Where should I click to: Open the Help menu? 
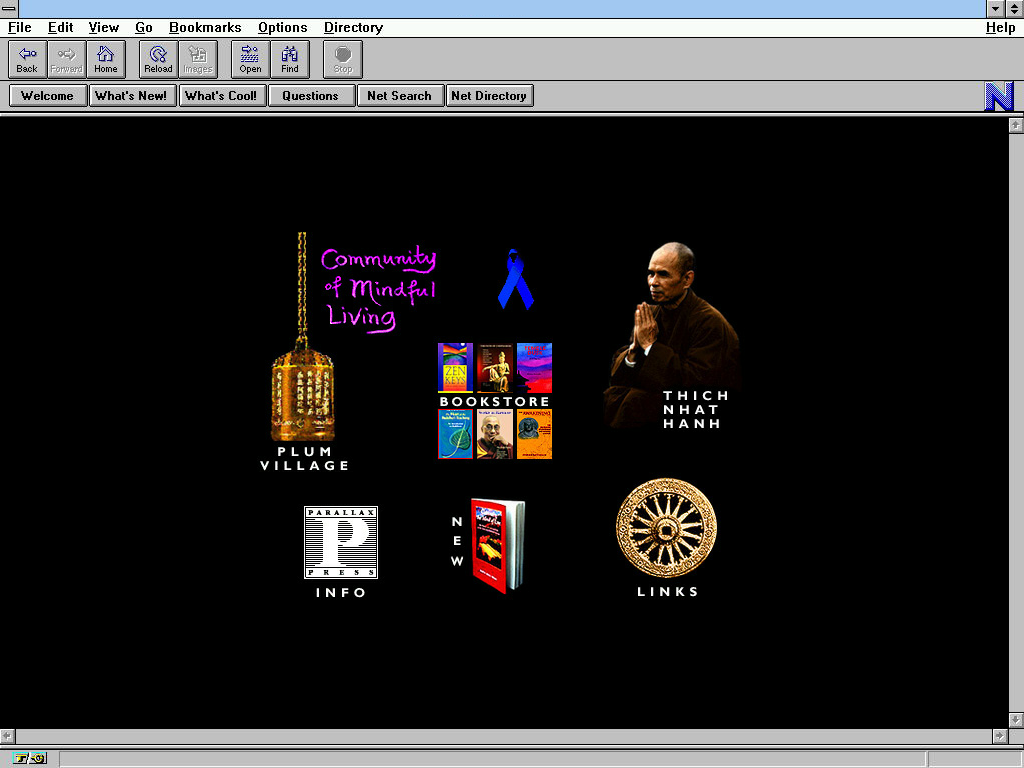1000,28
